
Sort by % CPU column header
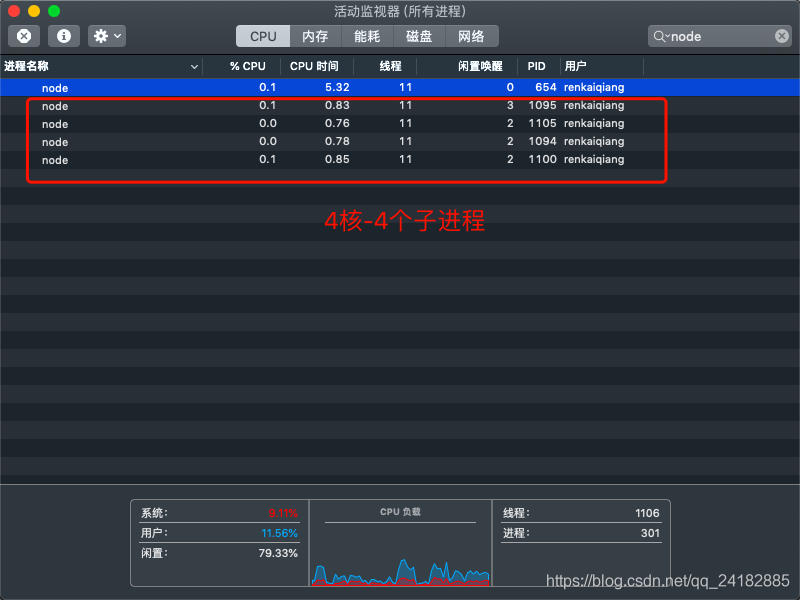242,66
